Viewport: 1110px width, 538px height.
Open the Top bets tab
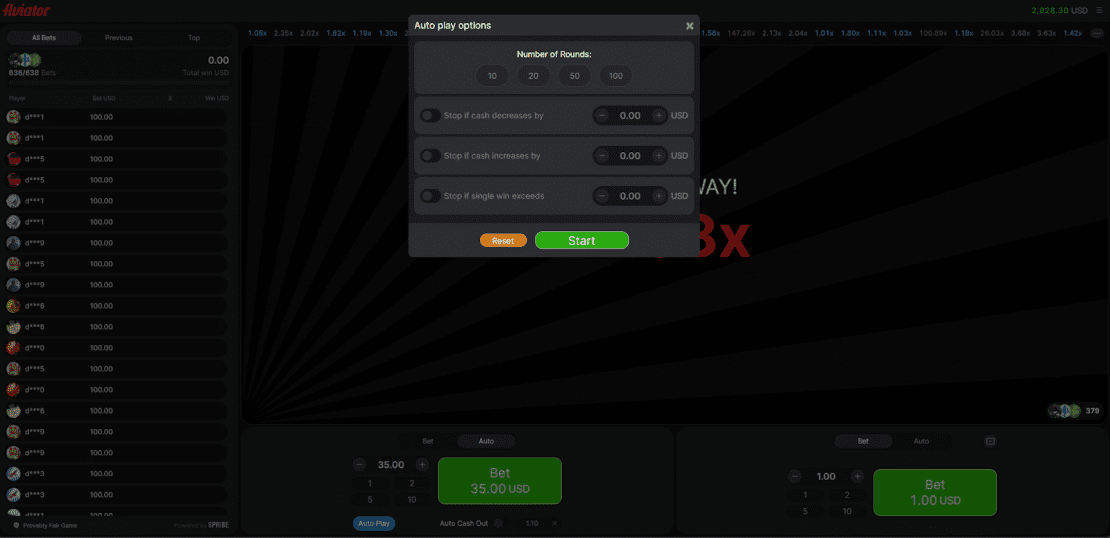tap(194, 38)
